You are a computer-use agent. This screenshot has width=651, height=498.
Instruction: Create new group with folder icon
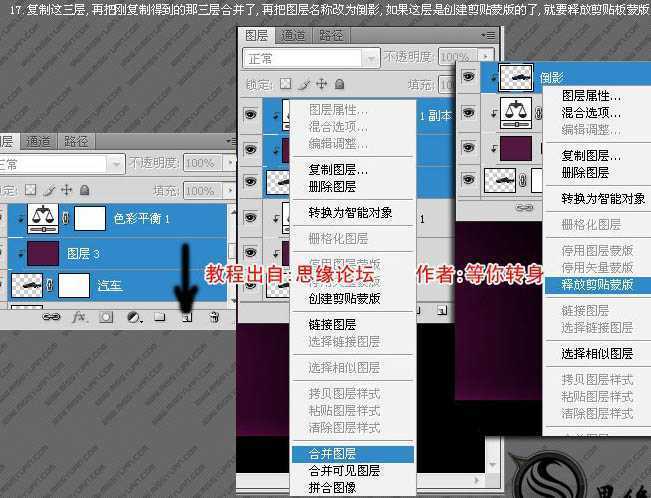160,317
